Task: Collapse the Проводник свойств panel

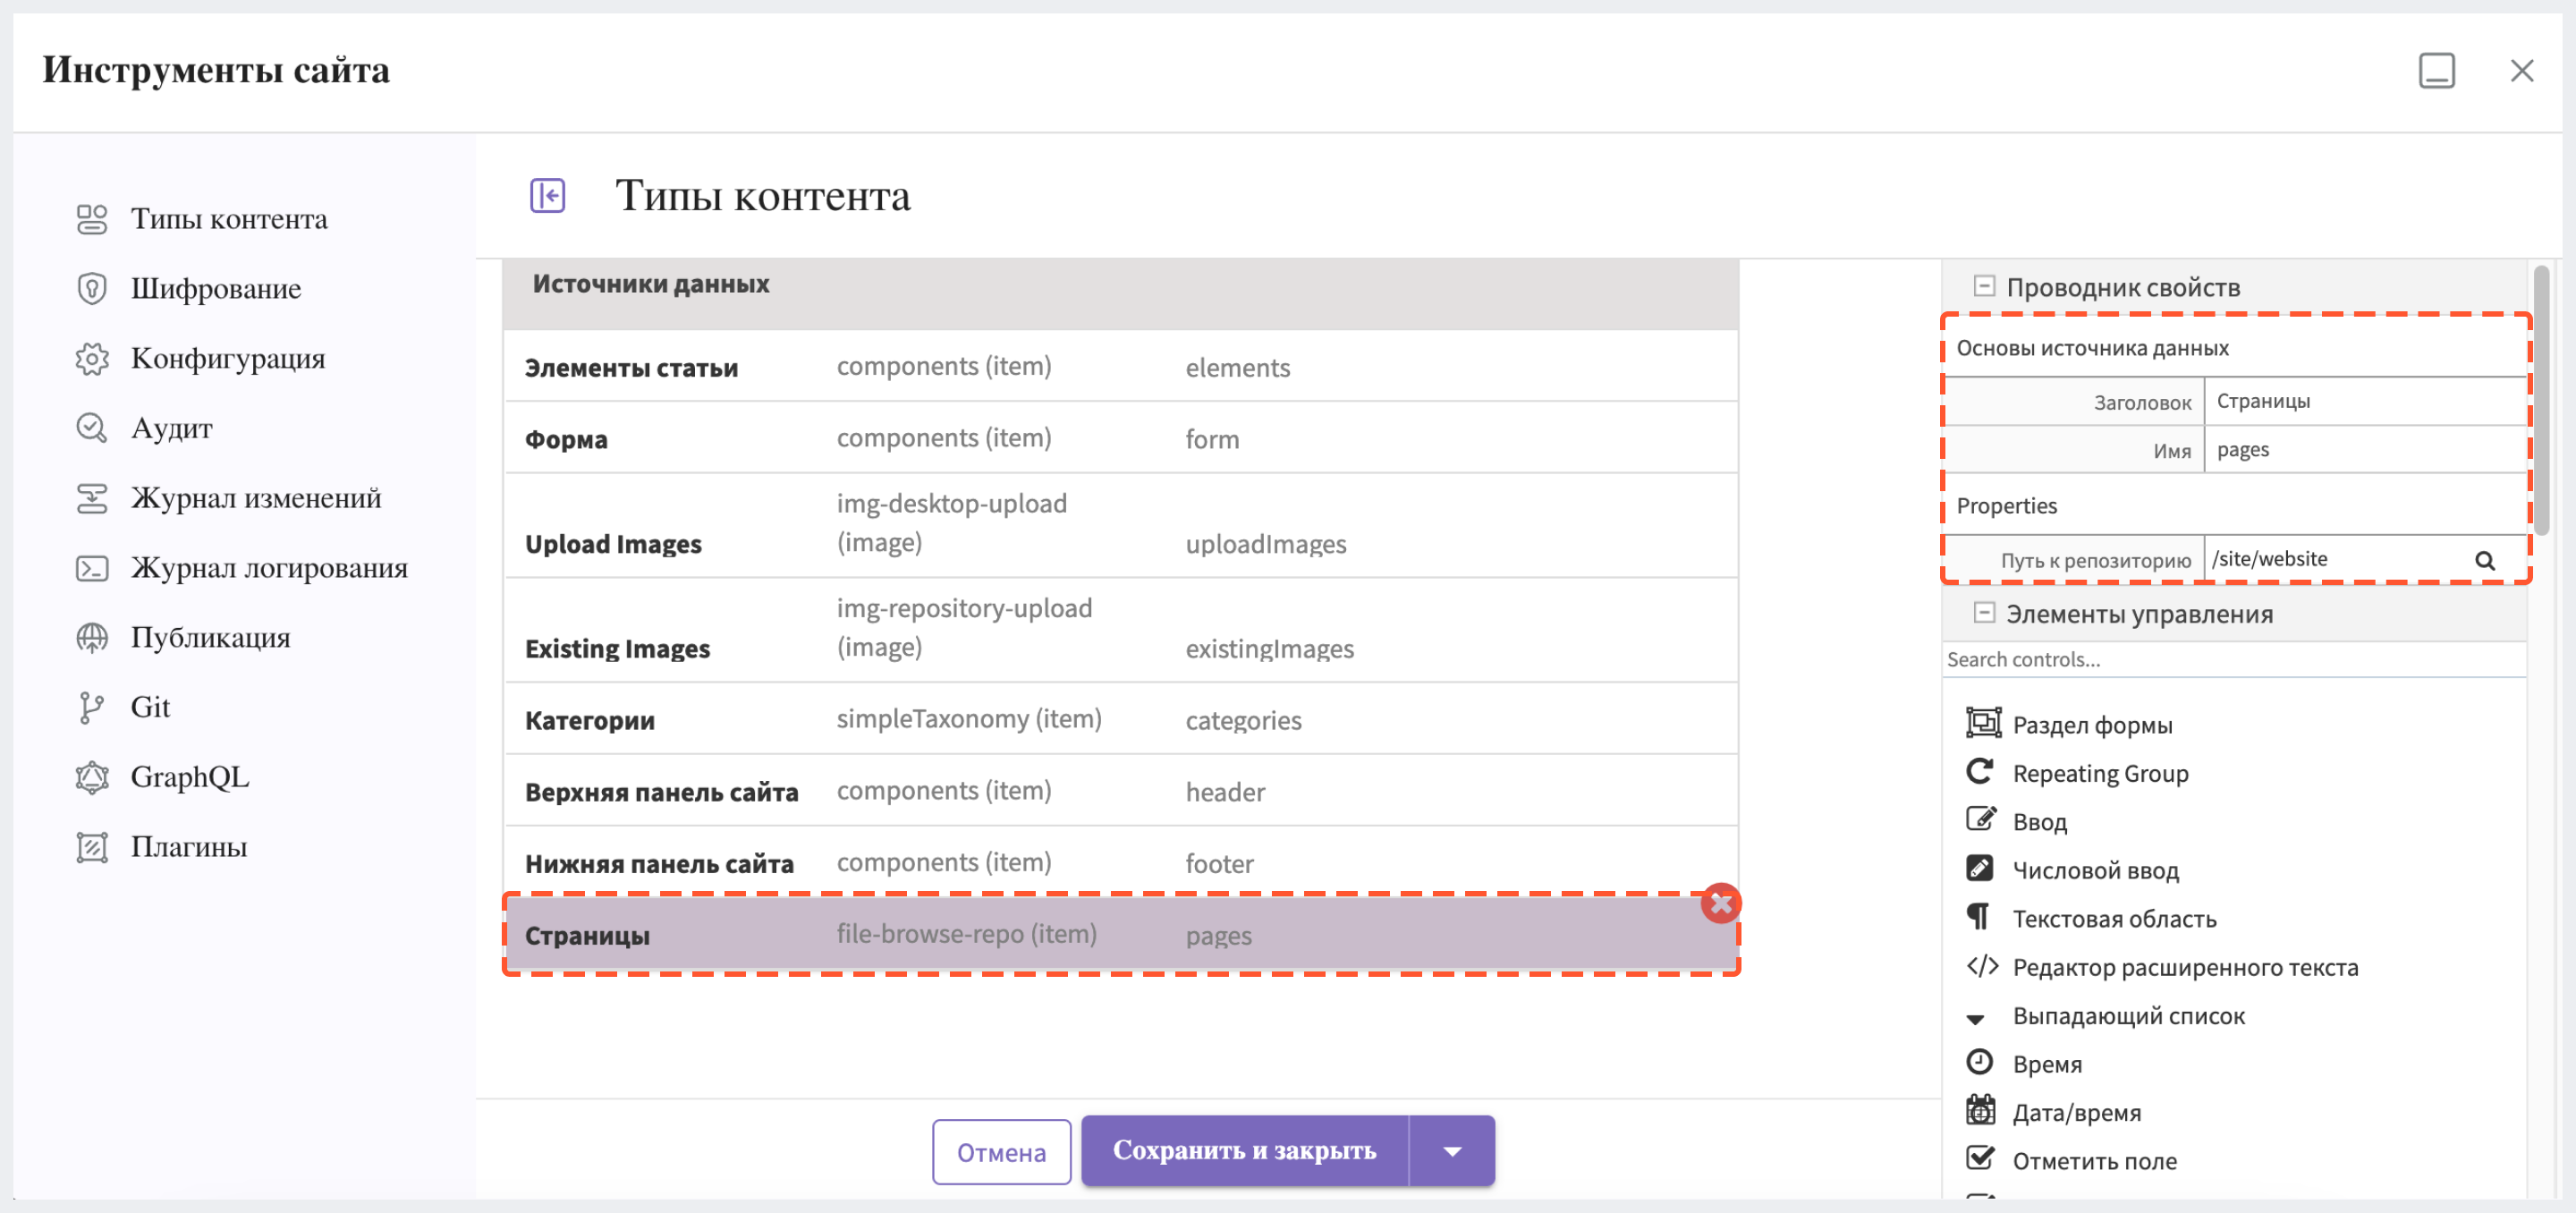Action: coord(1983,286)
